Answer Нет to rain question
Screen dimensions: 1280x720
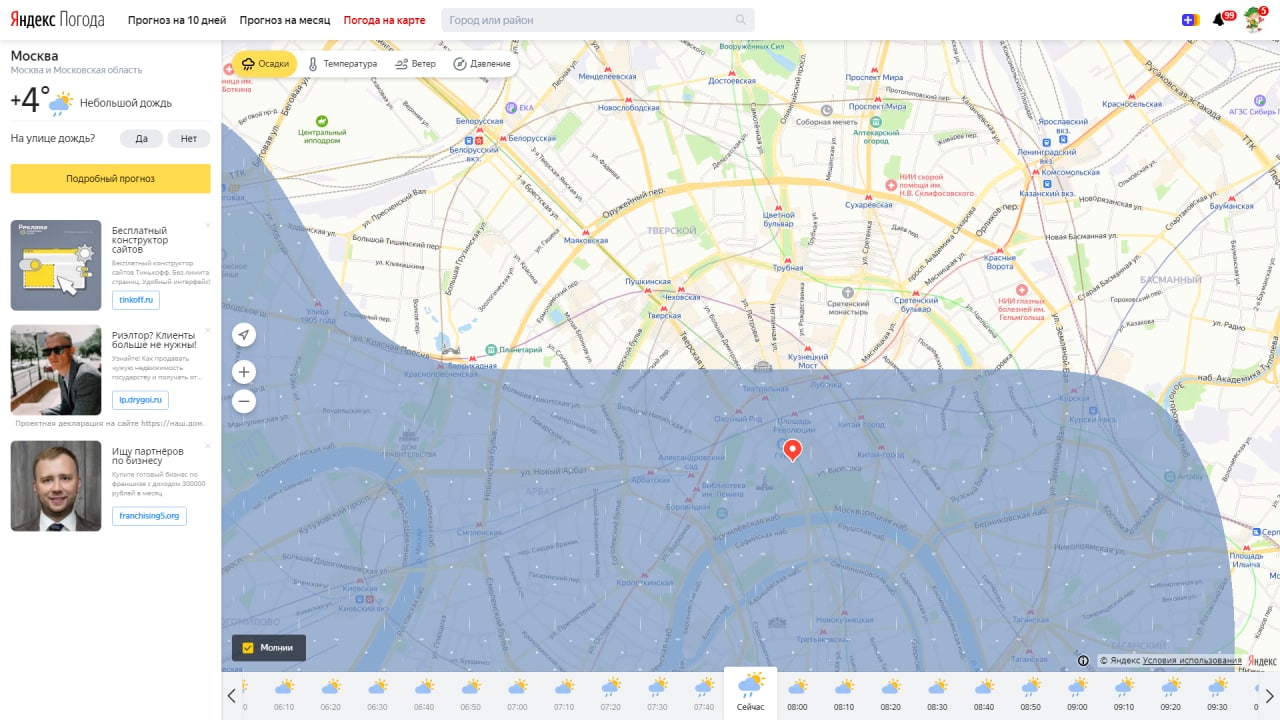(x=189, y=139)
